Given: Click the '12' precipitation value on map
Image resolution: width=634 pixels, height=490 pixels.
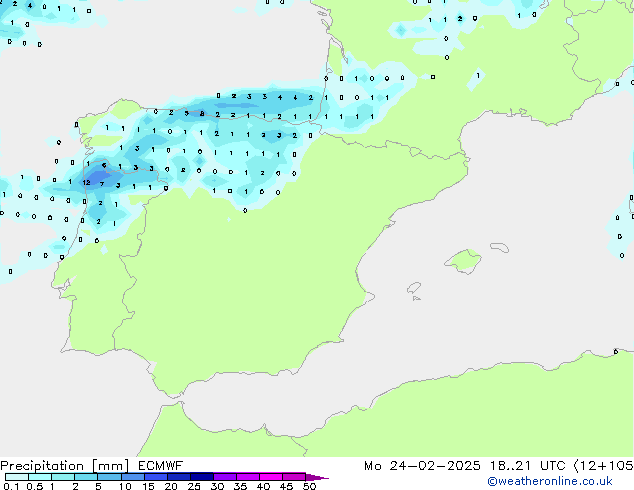Looking at the screenshot, I should click(x=87, y=182).
